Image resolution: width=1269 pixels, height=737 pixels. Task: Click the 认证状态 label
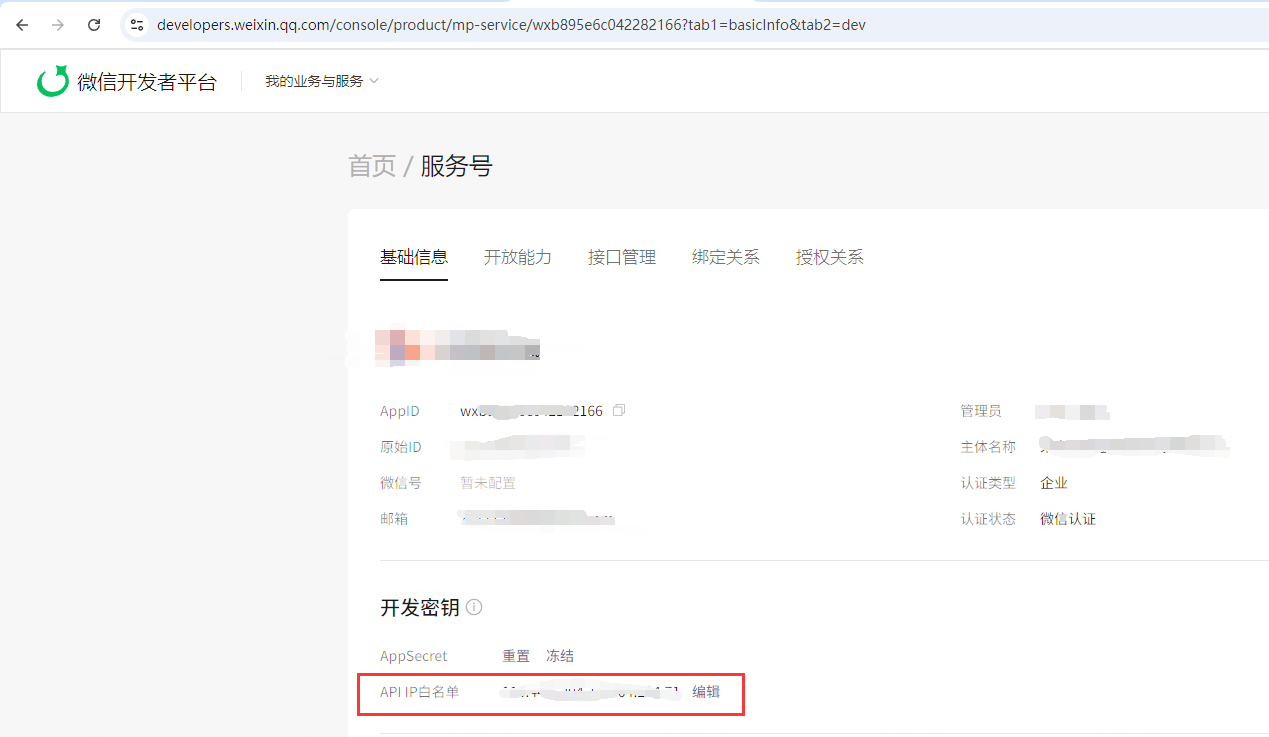point(988,519)
